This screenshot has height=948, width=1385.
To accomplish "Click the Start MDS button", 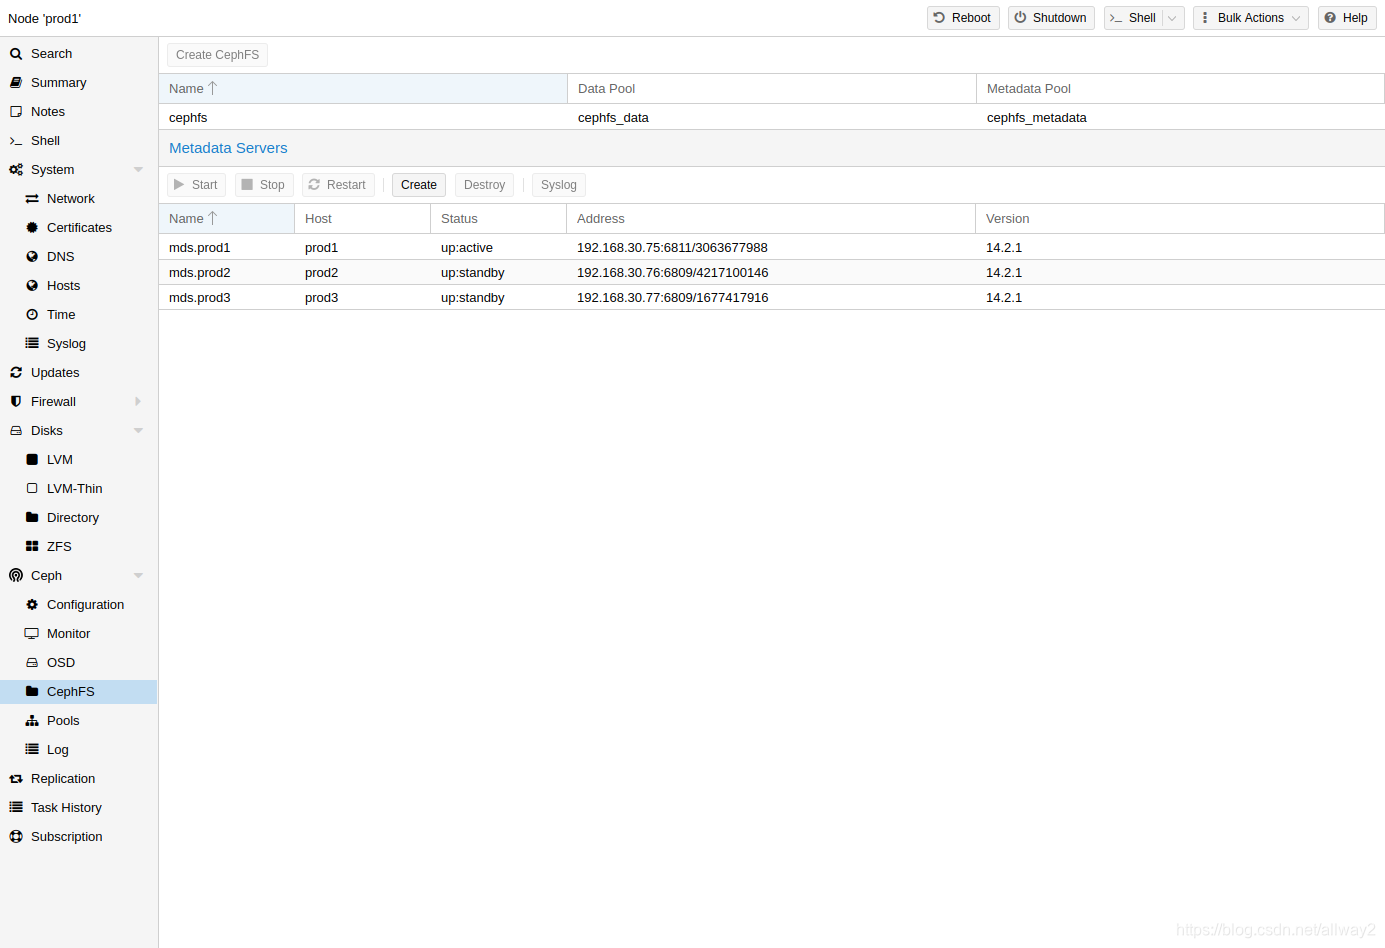I will (x=196, y=185).
